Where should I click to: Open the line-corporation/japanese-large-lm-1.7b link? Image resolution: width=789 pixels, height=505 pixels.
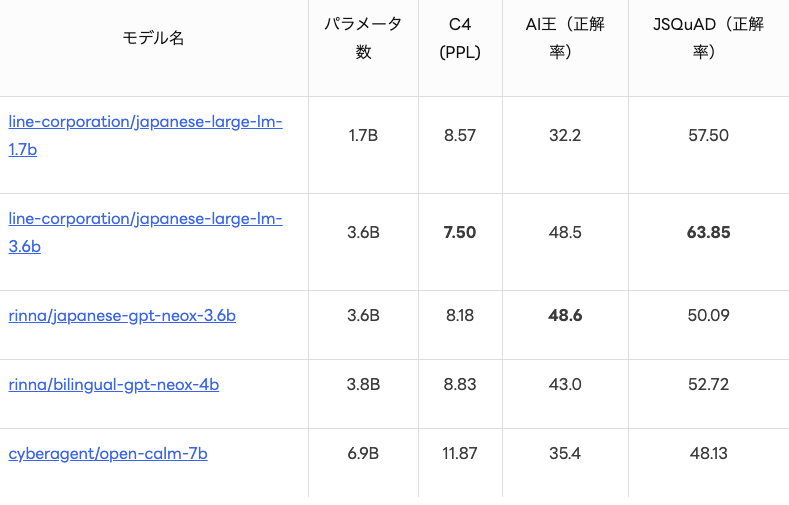tap(145, 122)
